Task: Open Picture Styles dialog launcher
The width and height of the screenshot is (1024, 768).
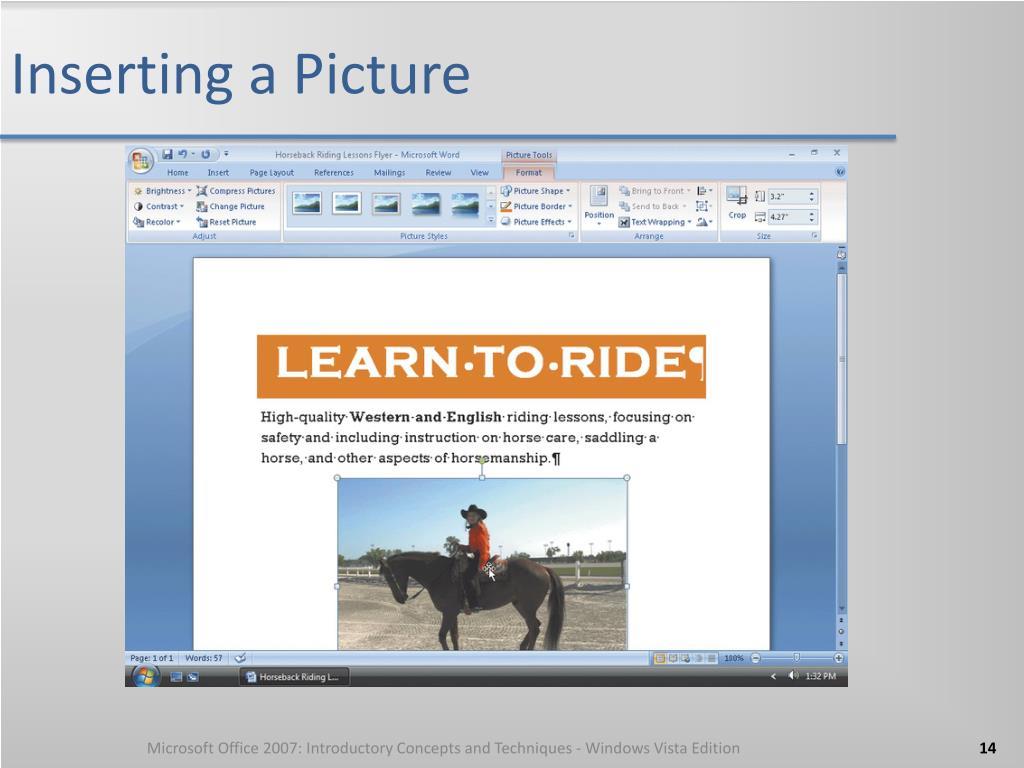Action: coord(571,236)
